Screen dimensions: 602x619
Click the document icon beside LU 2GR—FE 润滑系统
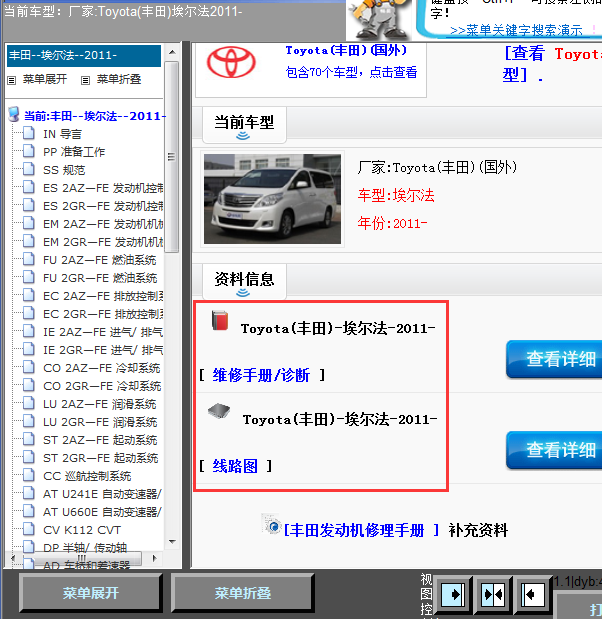pos(28,421)
